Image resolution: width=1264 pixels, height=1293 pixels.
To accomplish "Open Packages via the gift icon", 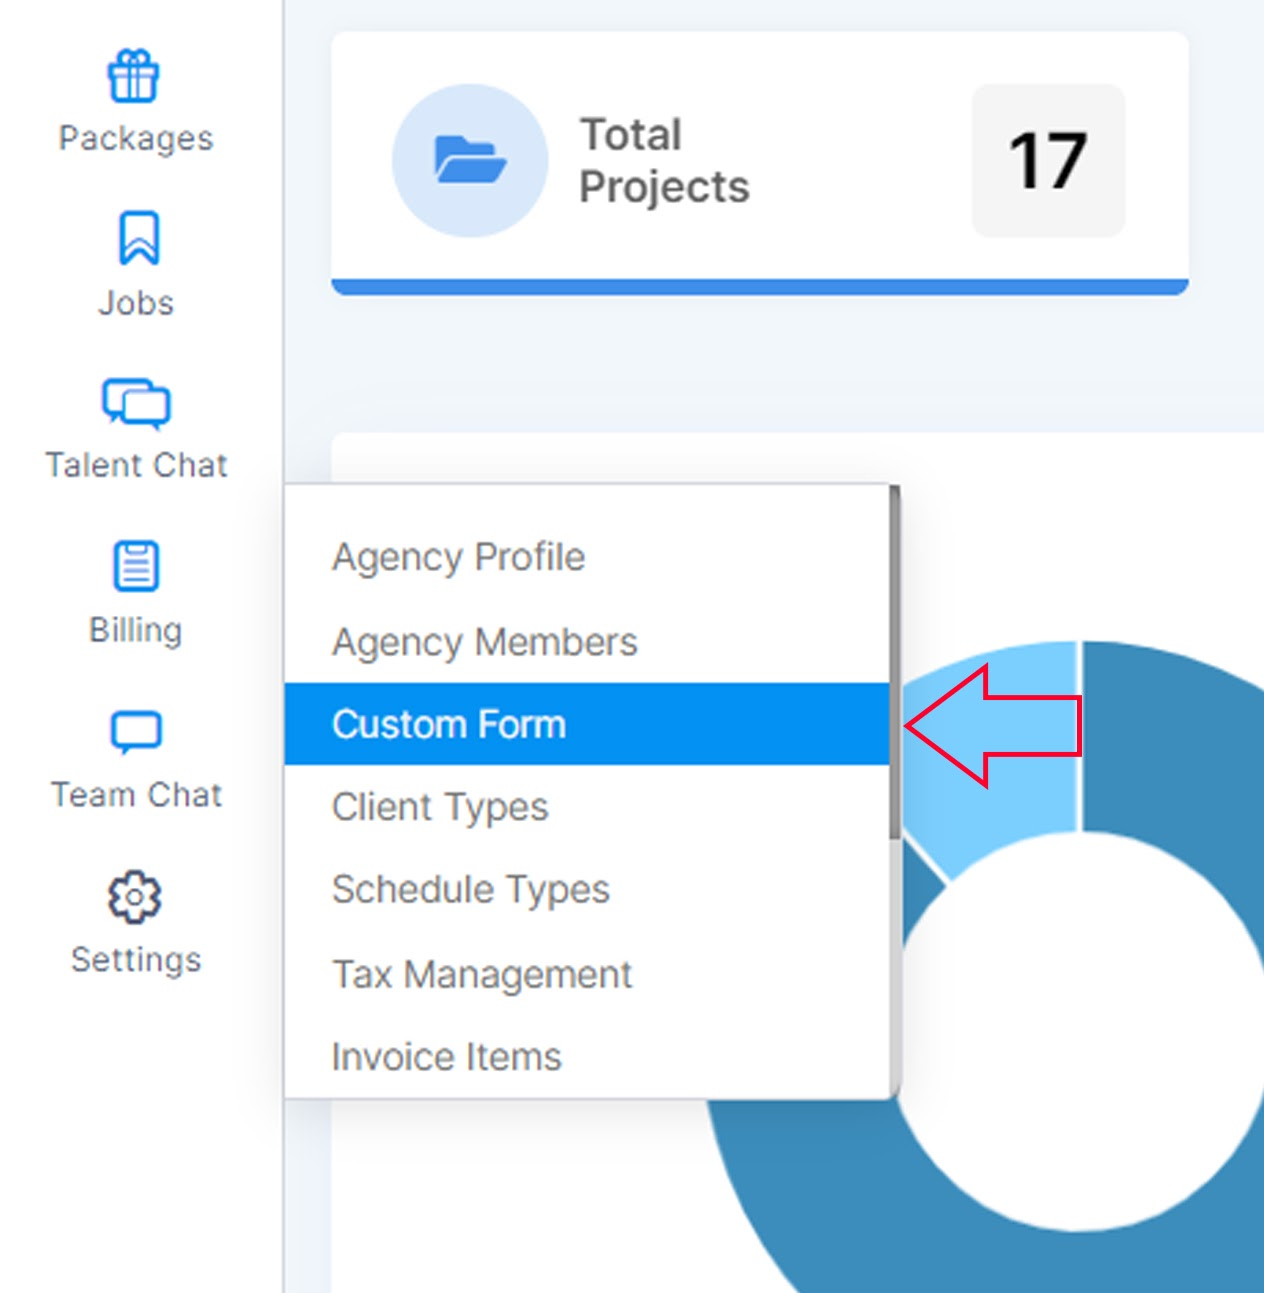I will [134, 76].
